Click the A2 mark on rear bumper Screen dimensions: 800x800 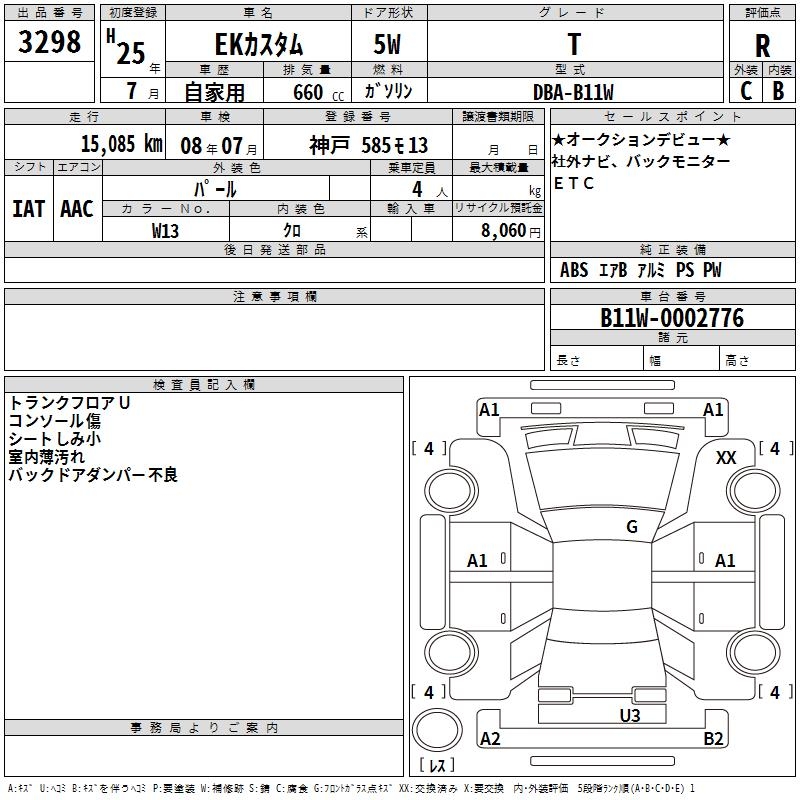[490, 738]
